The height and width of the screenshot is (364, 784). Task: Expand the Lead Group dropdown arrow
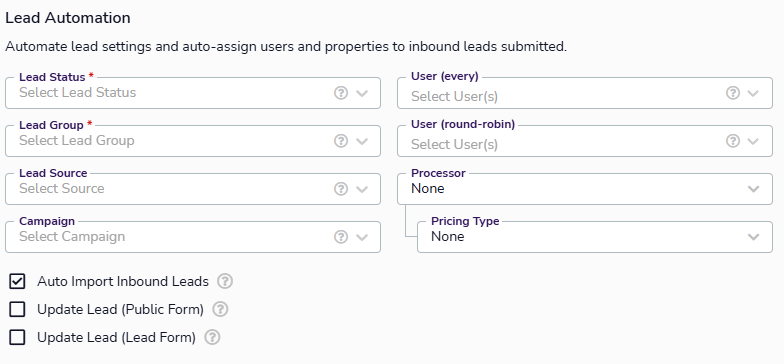click(x=362, y=141)
